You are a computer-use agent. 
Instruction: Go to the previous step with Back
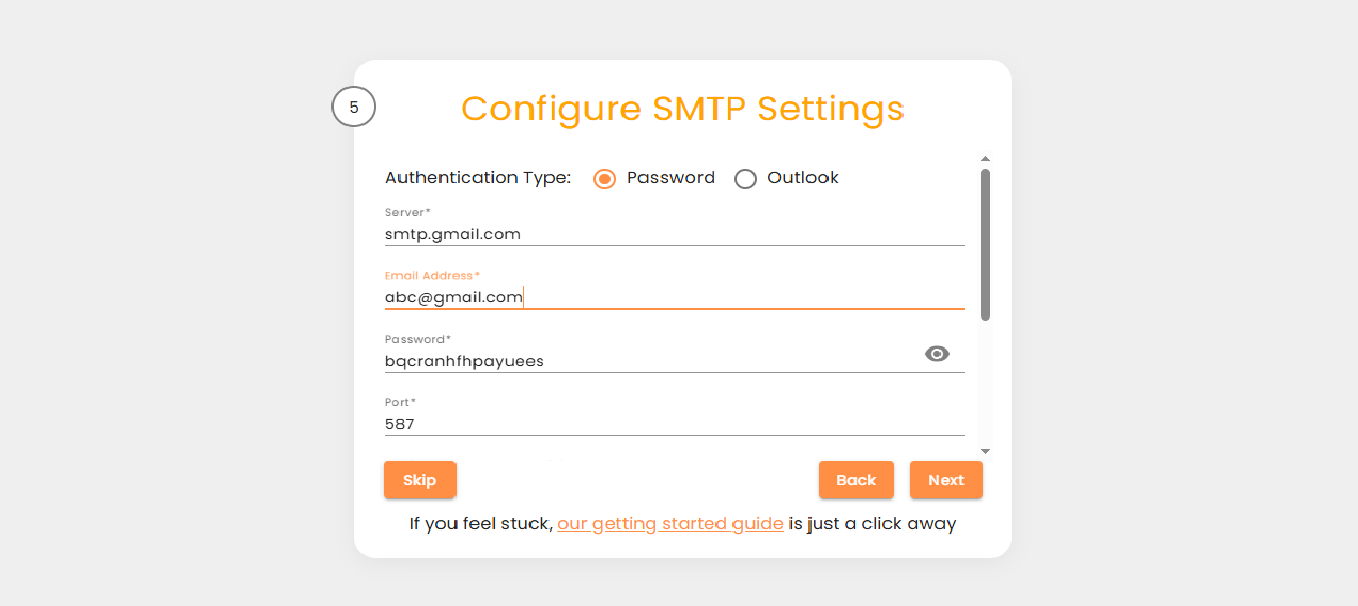pos(856,480)
